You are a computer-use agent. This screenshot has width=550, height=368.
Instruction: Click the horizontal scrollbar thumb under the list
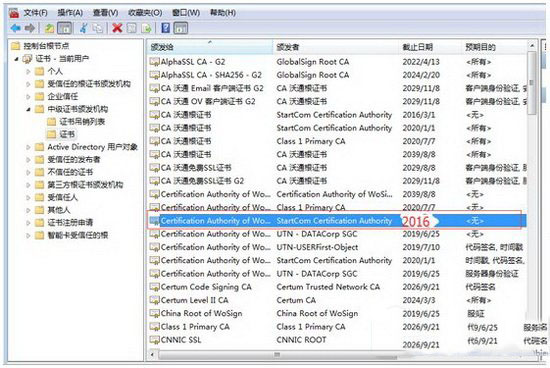click(277, 355)
